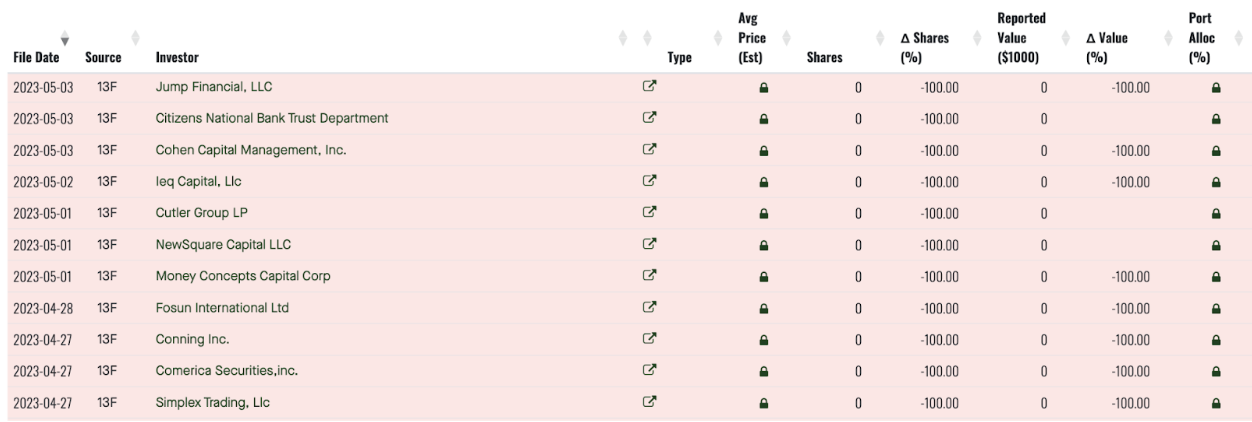1252x422 pixels.
Task: Sort by Shares column header
Action: [x=823, y=57]
